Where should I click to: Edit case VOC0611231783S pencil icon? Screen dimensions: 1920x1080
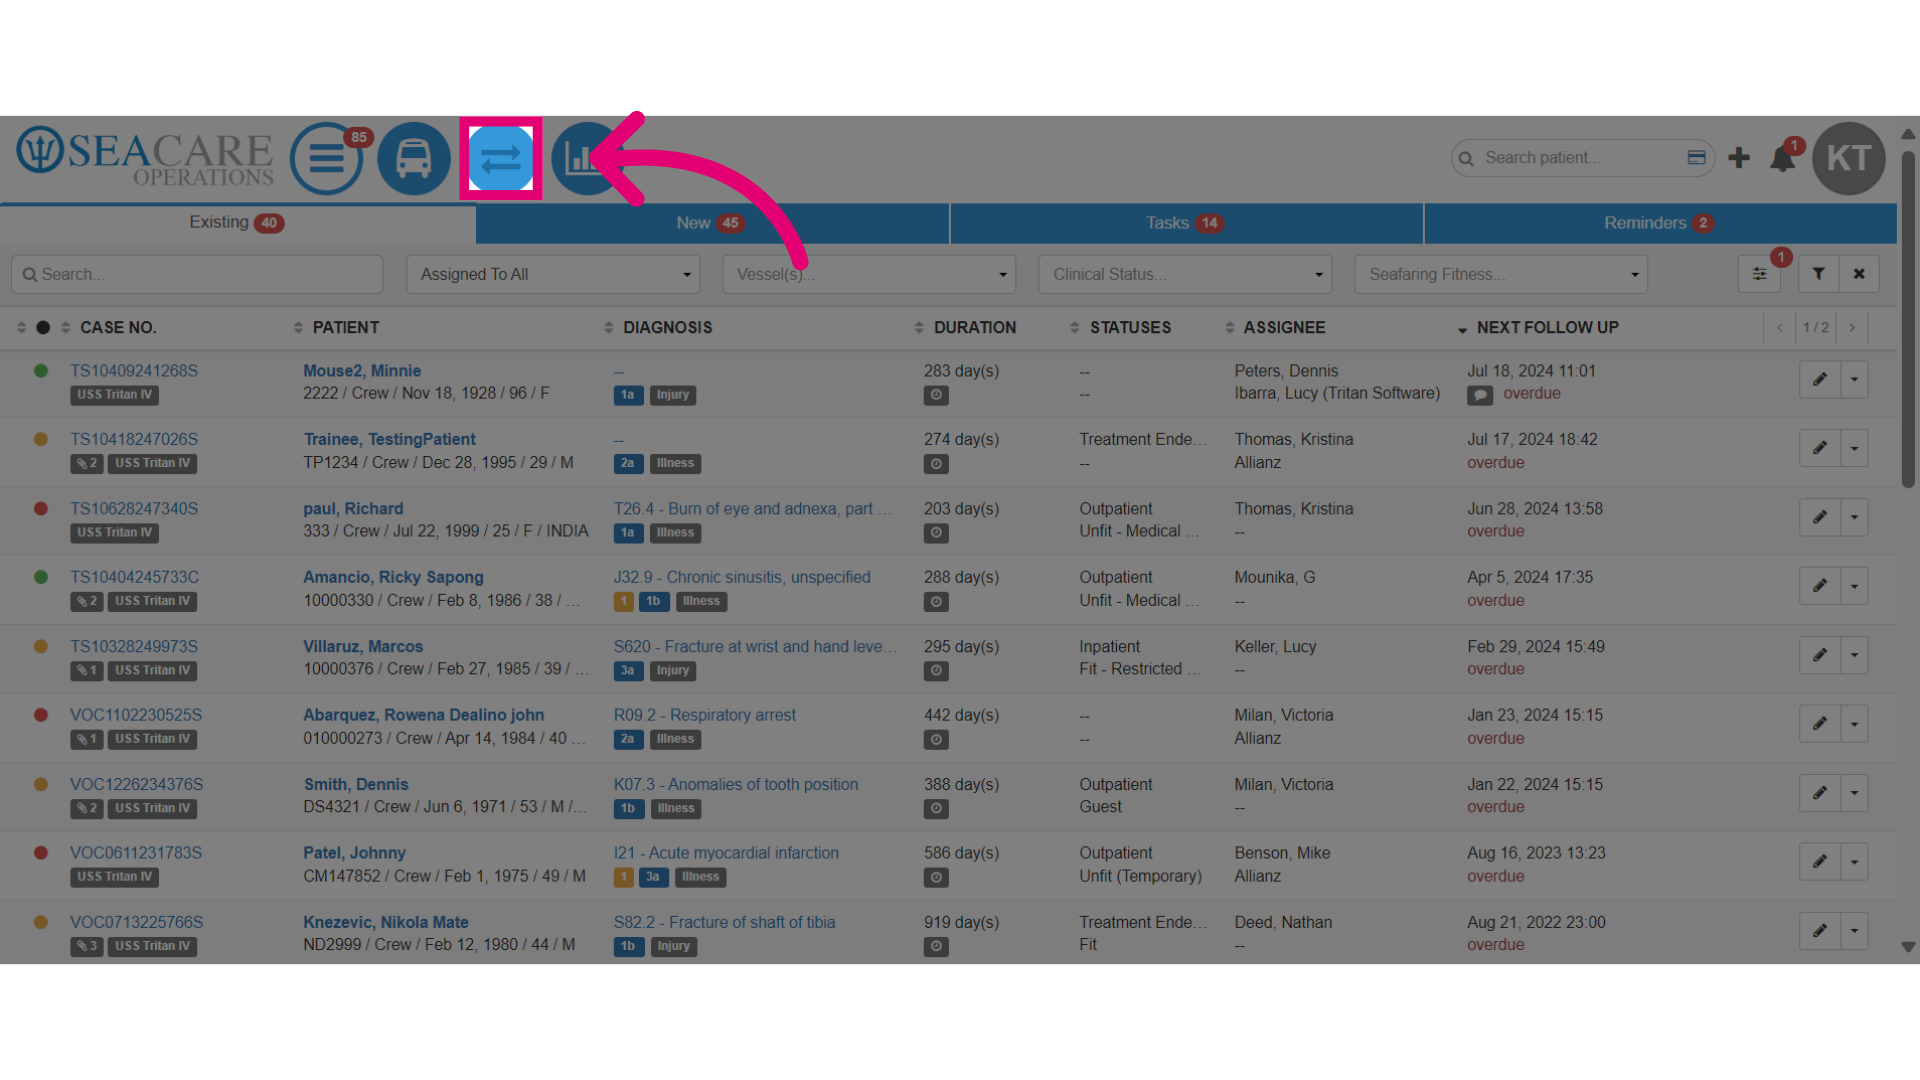tap(1820, 862)
